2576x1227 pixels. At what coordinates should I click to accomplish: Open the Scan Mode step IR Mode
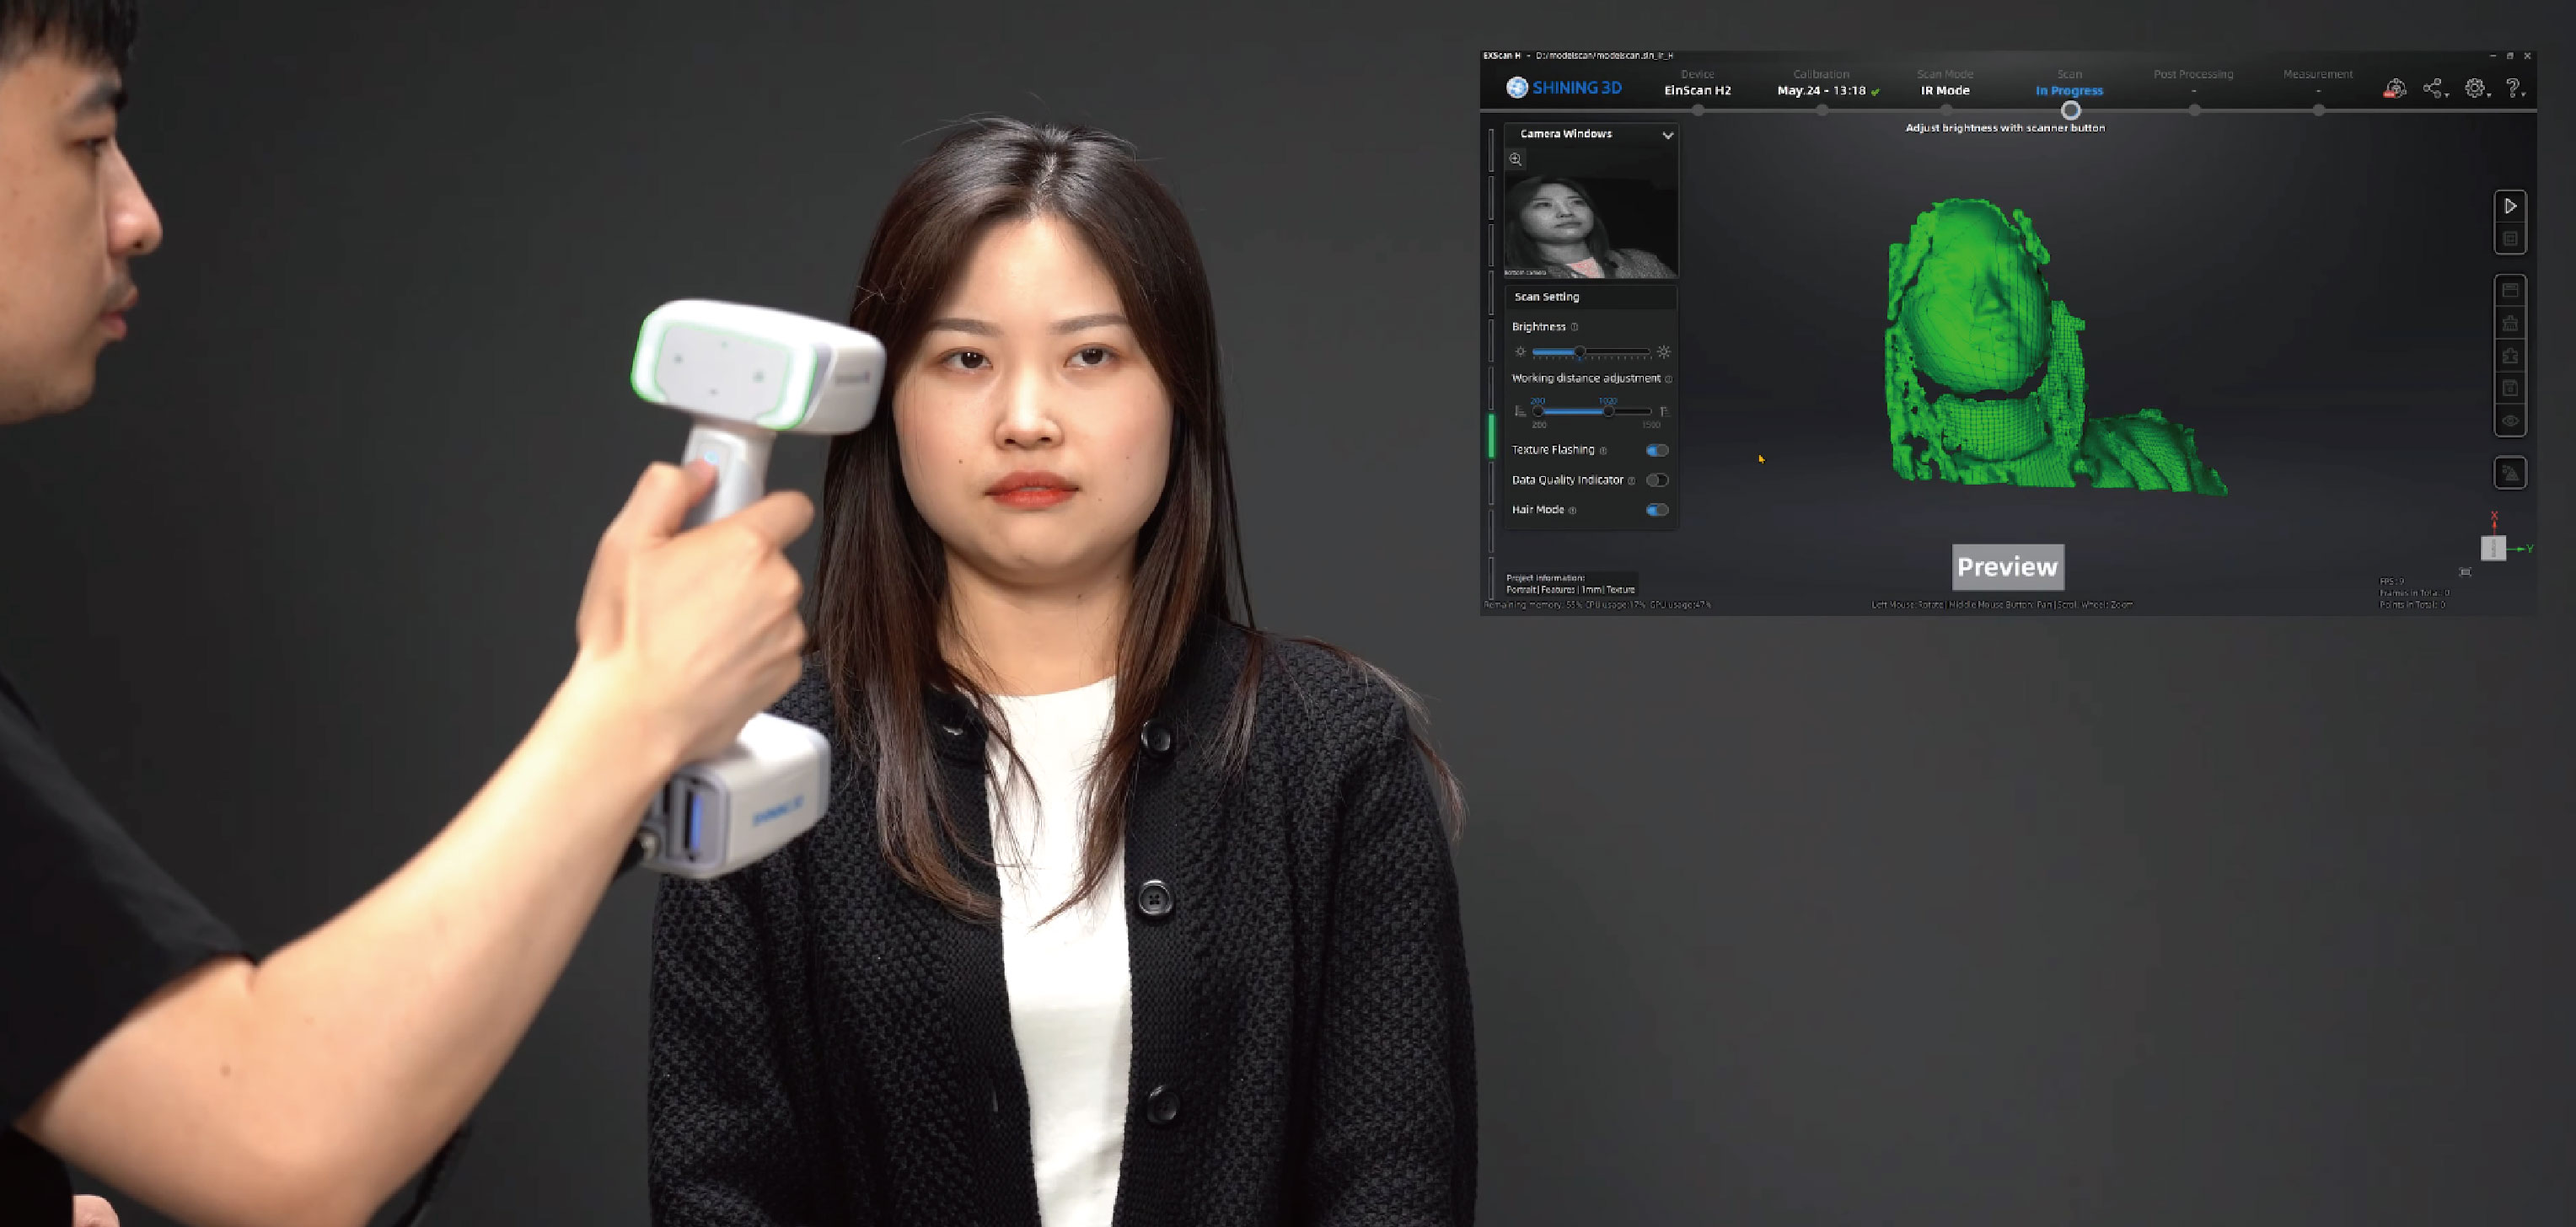(1945, 83)
